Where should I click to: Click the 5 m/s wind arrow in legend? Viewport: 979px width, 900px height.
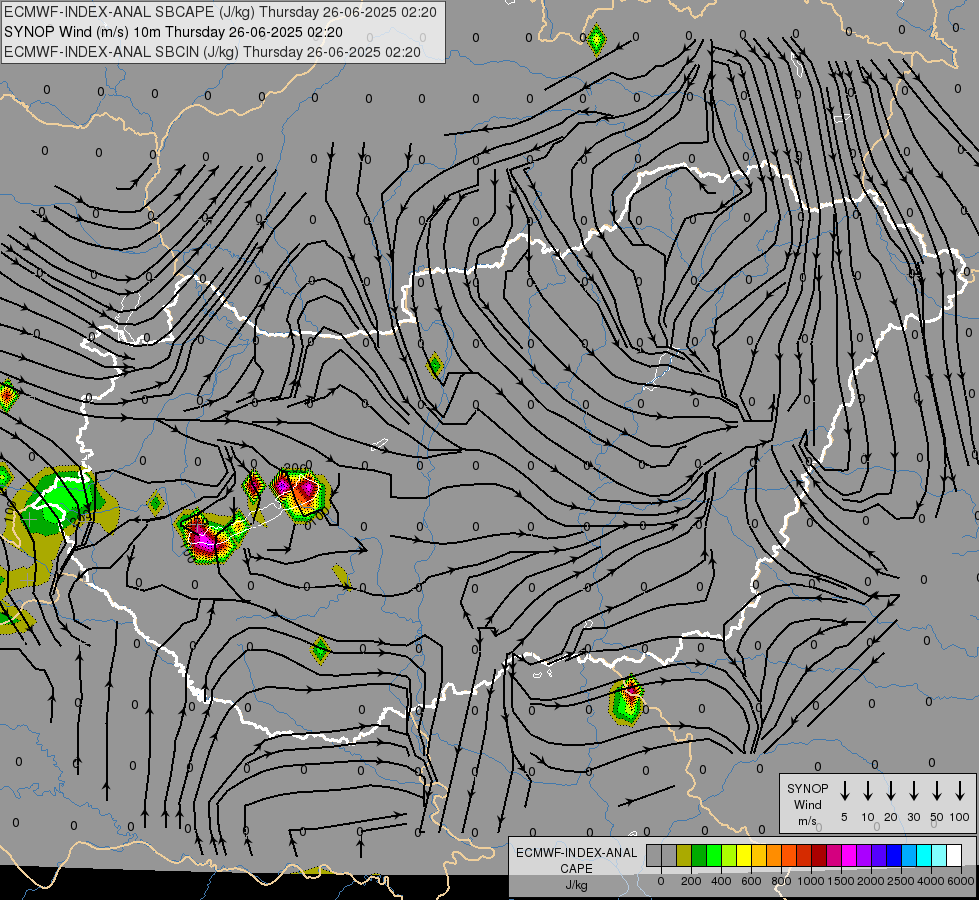[844, 791]
